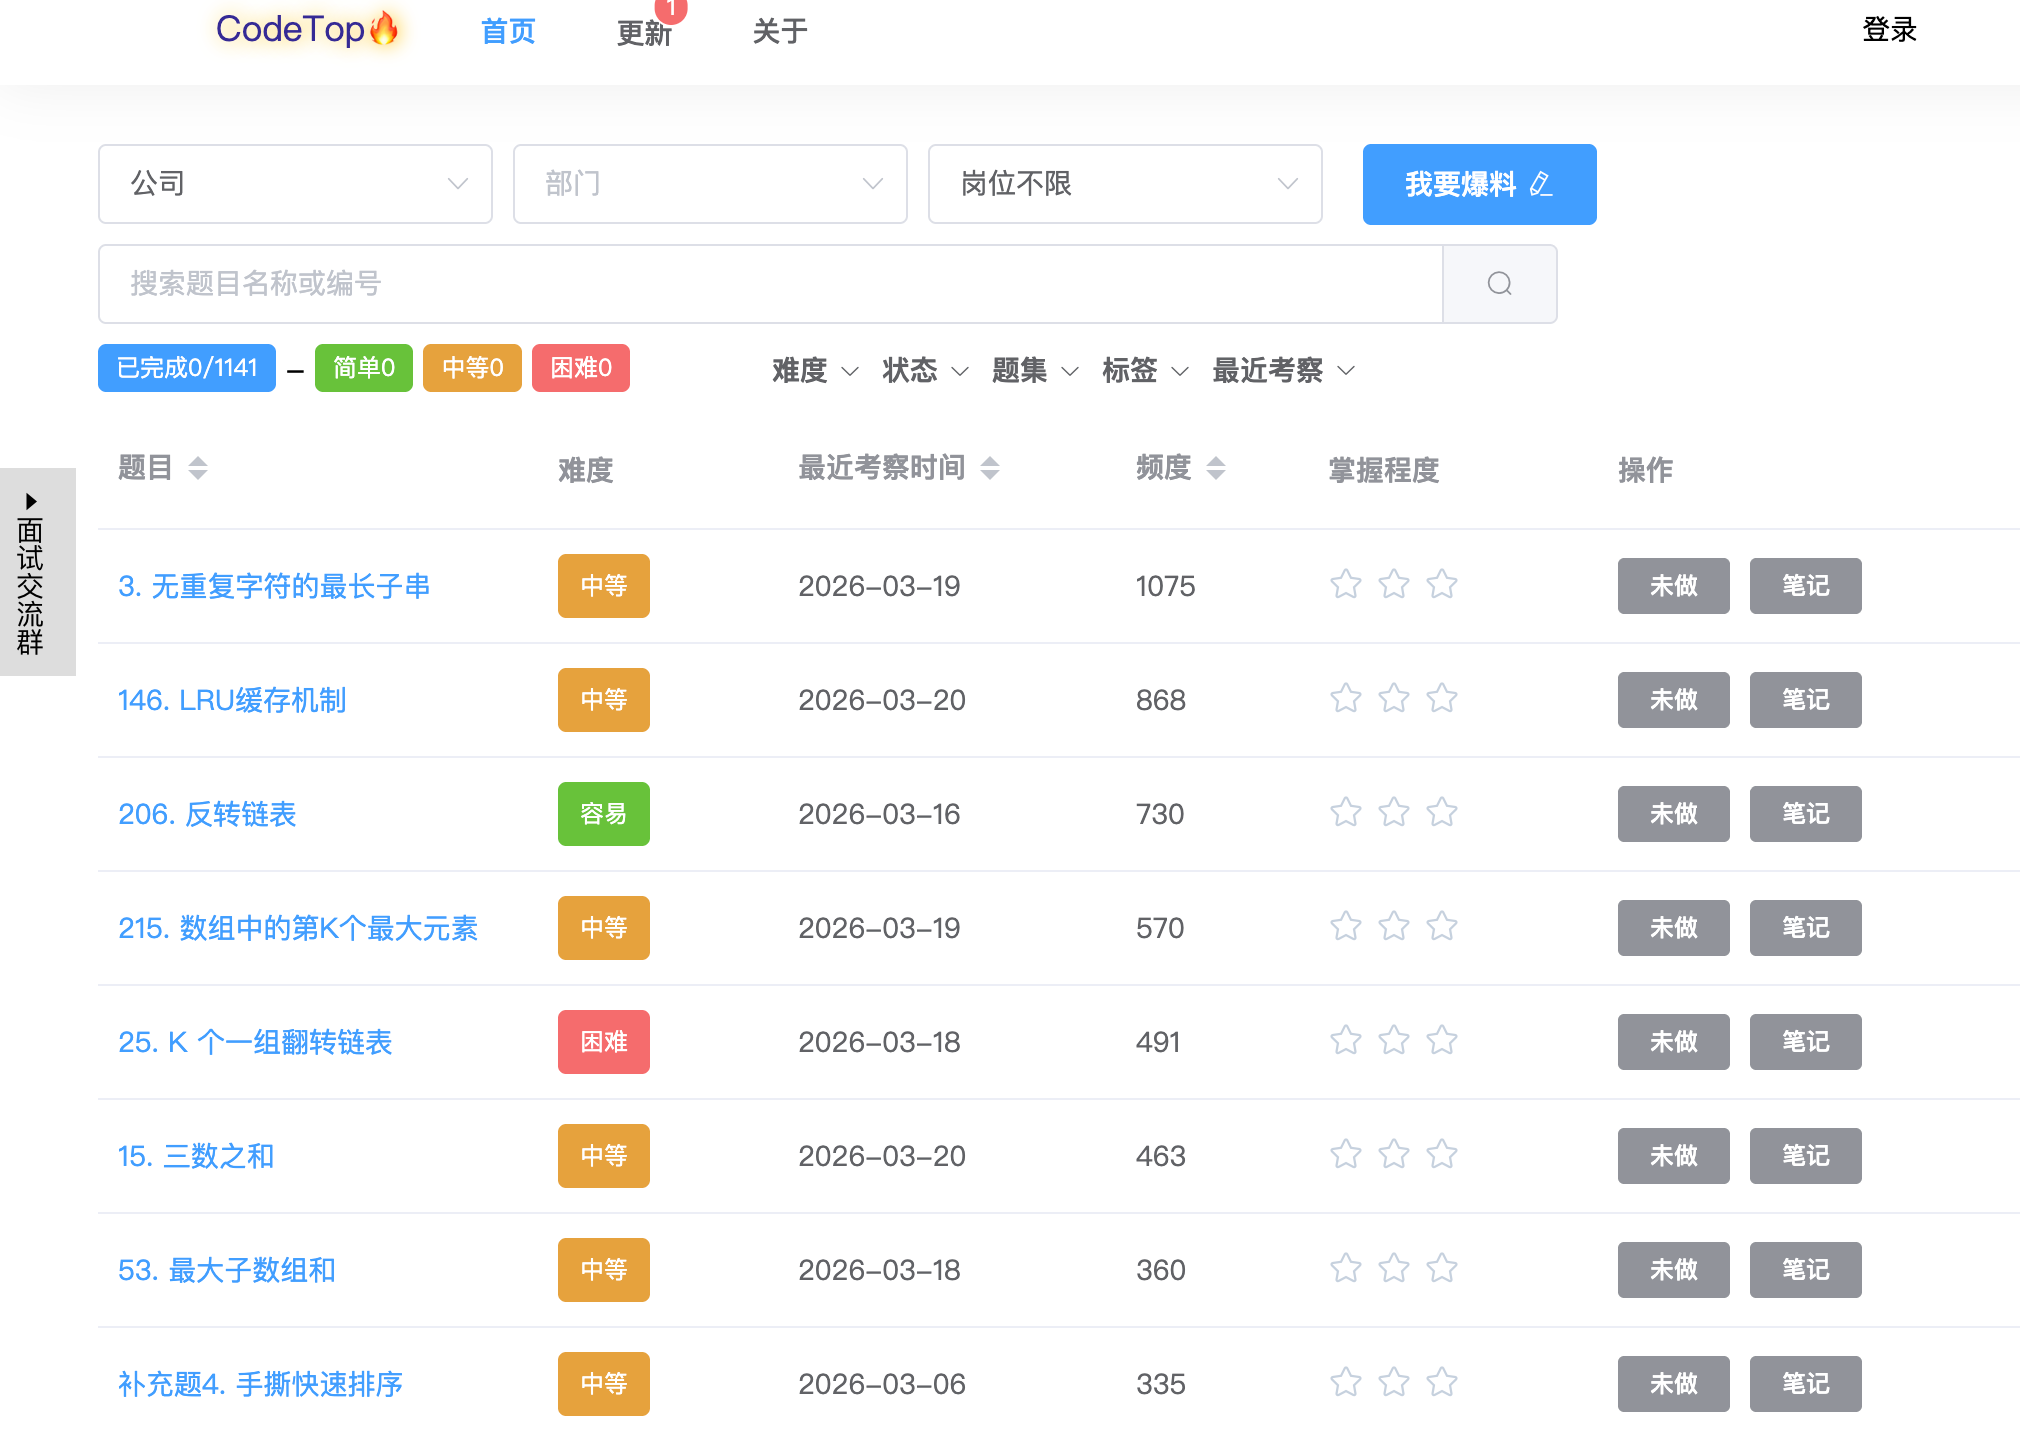This screenshot has width=2020, height=1436.
Task: Open 笔记 for 最大子数组和
Action: click(1805, 1270)
